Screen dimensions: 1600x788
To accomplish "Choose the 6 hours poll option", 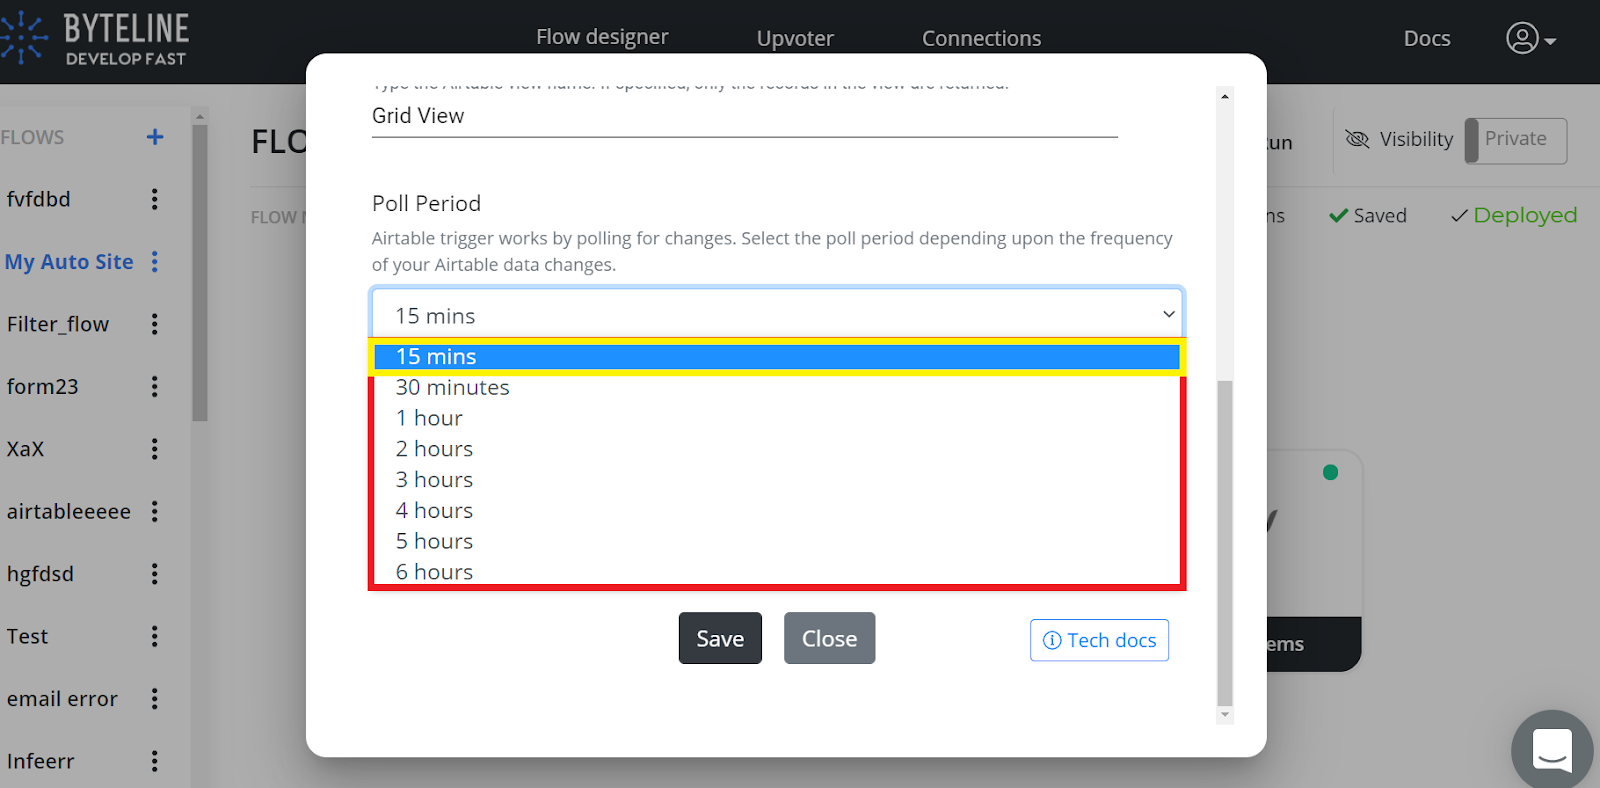I will (x=435, y=572).
